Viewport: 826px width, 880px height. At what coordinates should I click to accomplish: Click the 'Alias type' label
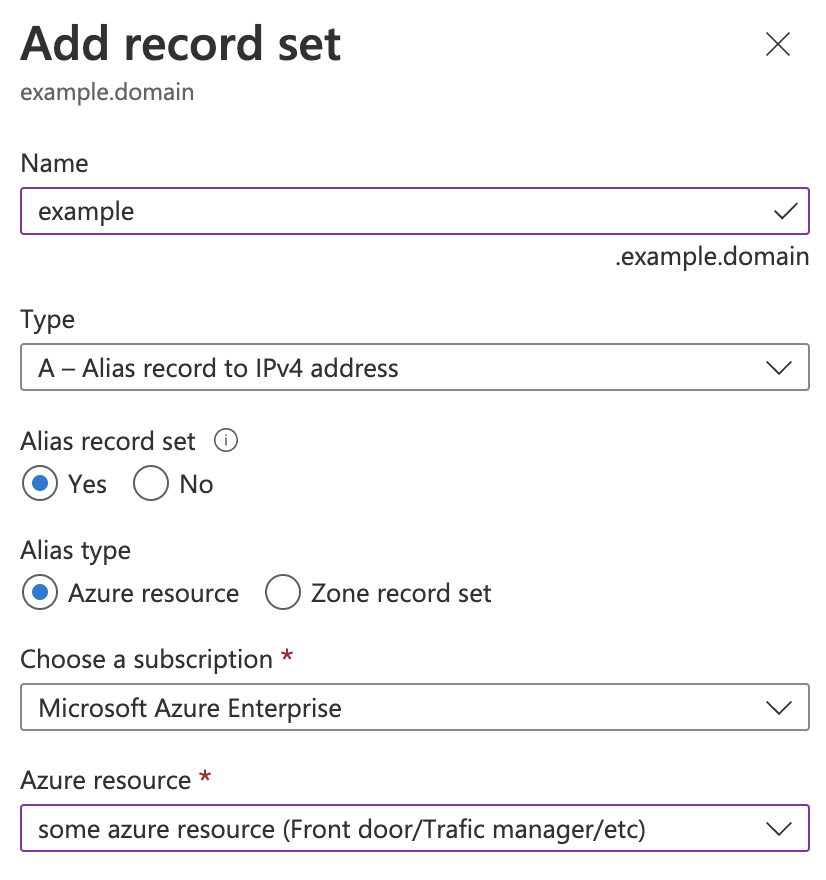76,551
